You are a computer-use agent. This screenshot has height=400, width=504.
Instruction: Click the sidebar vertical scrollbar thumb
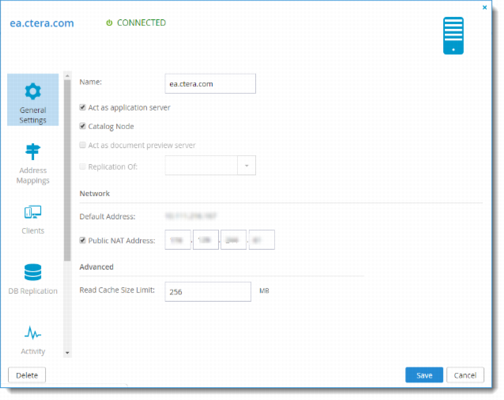[67, 170]
